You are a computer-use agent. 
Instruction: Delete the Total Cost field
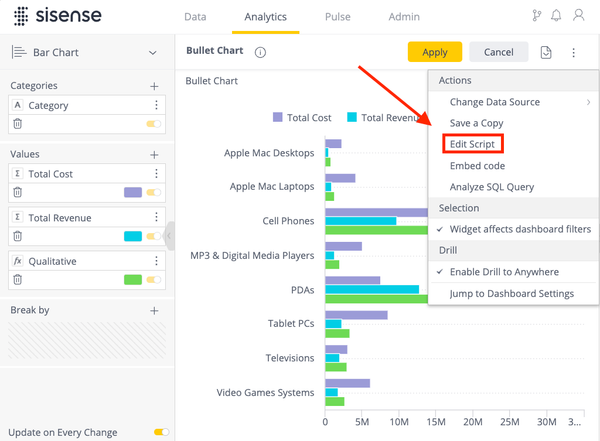point(18,192)
